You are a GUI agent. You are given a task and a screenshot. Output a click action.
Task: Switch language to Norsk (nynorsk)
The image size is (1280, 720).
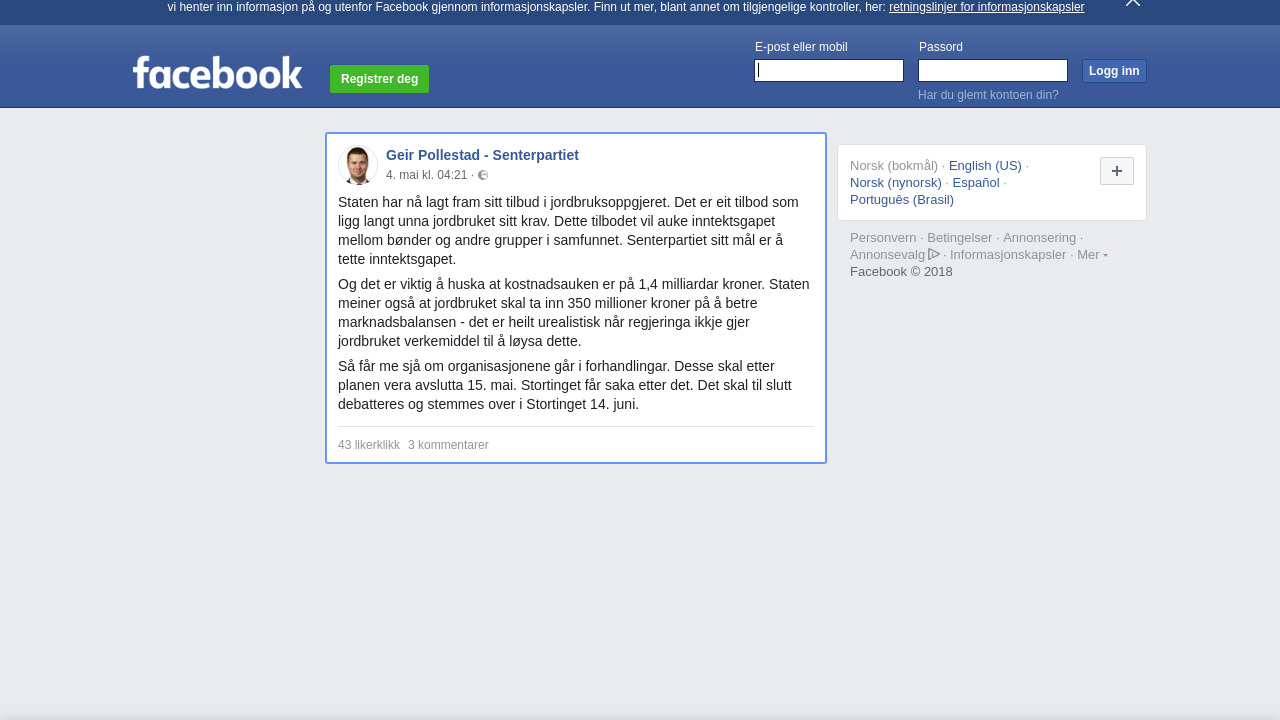pos(896,183)
